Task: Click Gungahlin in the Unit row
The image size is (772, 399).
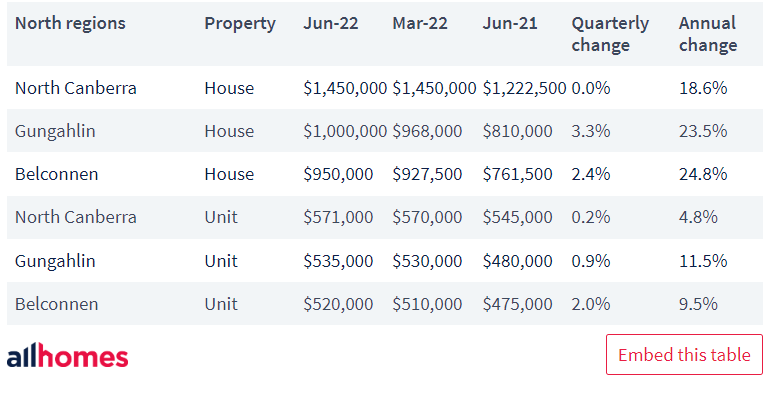Action: coord(55,261)
